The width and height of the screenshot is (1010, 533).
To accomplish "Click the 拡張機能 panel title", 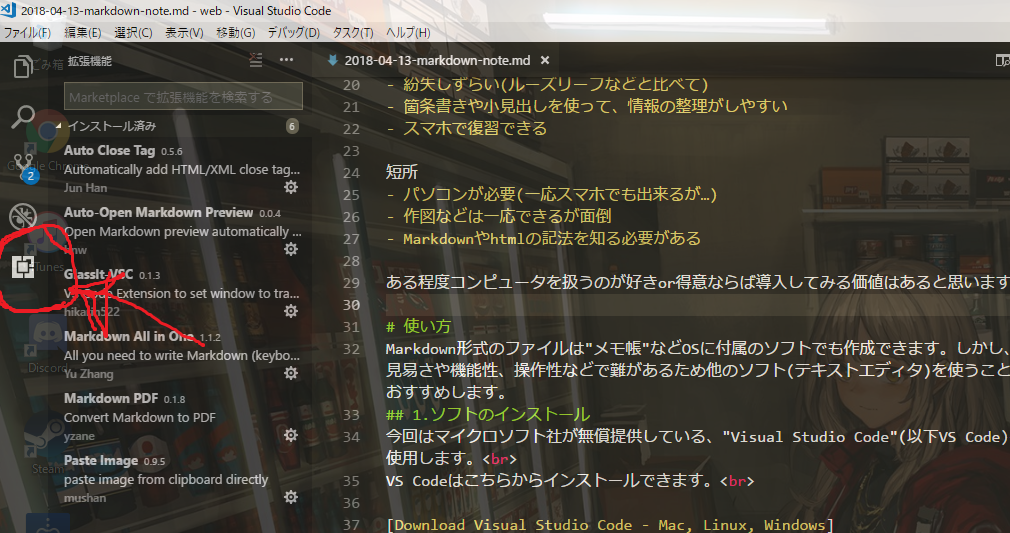I will pos(90,61).
